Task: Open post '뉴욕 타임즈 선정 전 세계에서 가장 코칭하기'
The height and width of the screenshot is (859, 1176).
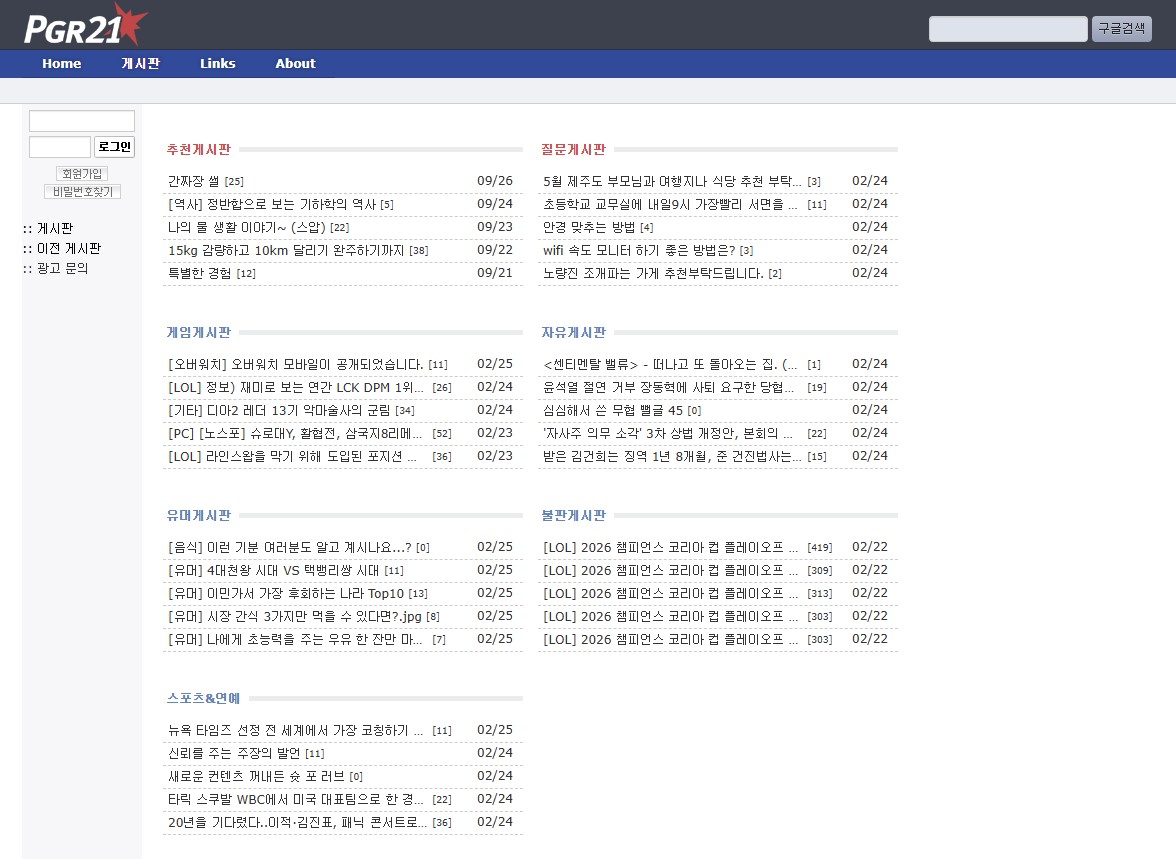Action: click(x=296, y=730)
